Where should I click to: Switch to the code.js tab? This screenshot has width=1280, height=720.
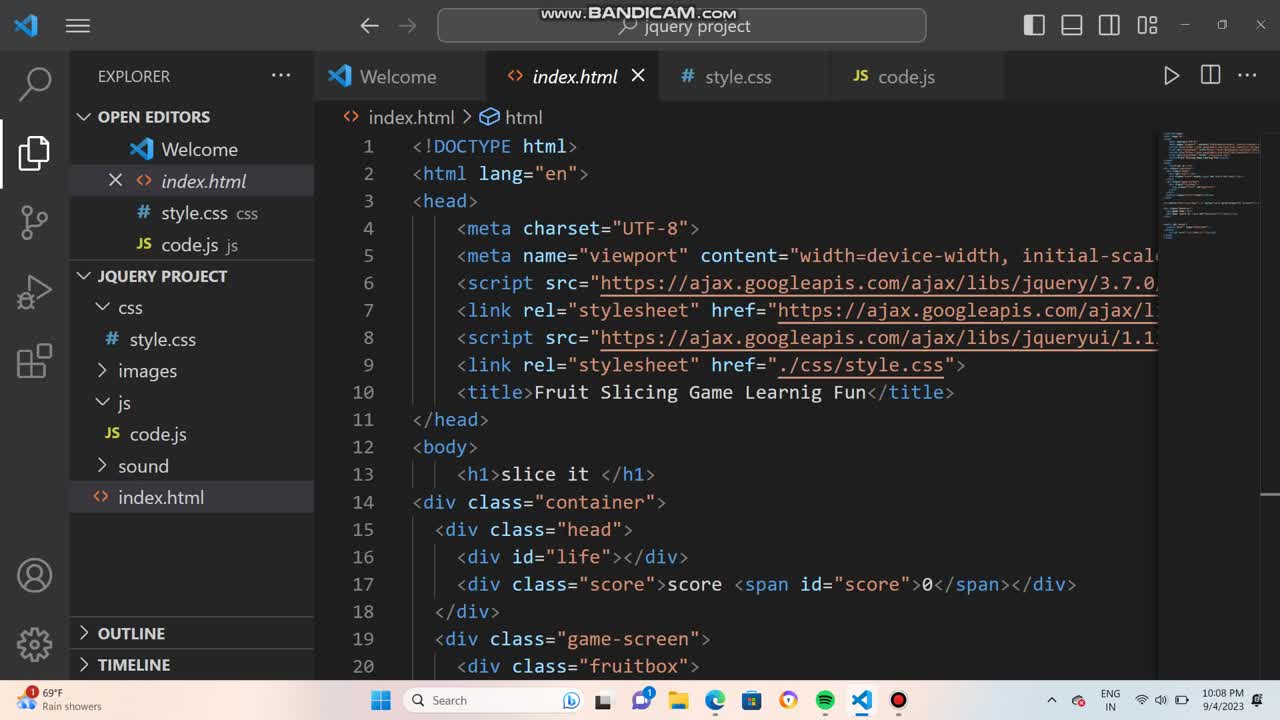click(x=905, y=77)
